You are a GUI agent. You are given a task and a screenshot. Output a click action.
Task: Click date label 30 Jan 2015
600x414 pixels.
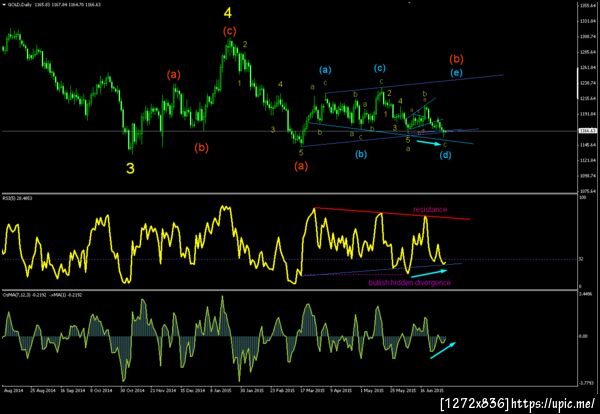251,391
